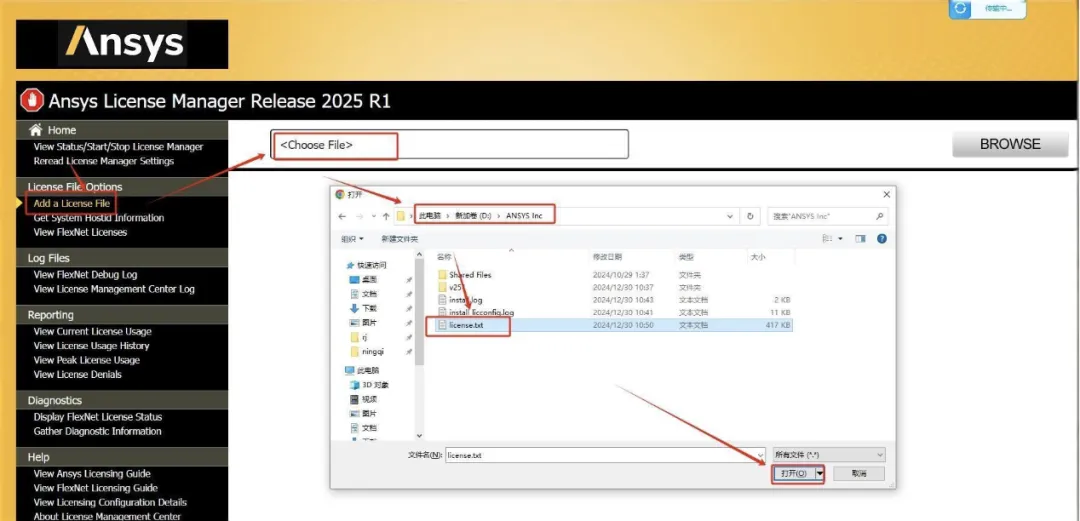This screenshot has height=521, width=1080.
Task: Toggle the preview pane icon in the dialog
Action: coord(860,238)
